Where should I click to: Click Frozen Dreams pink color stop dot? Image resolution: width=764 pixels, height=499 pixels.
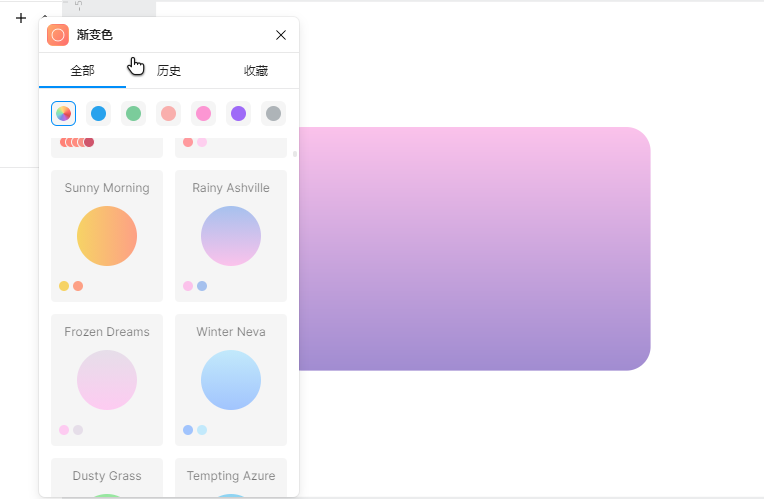(64, 430)
